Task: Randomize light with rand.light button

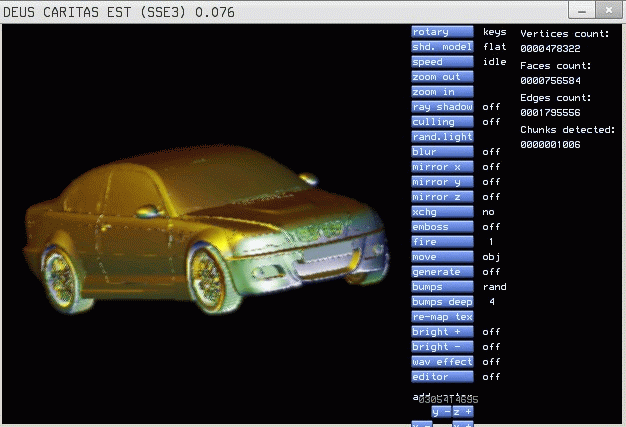Action: 442,137
